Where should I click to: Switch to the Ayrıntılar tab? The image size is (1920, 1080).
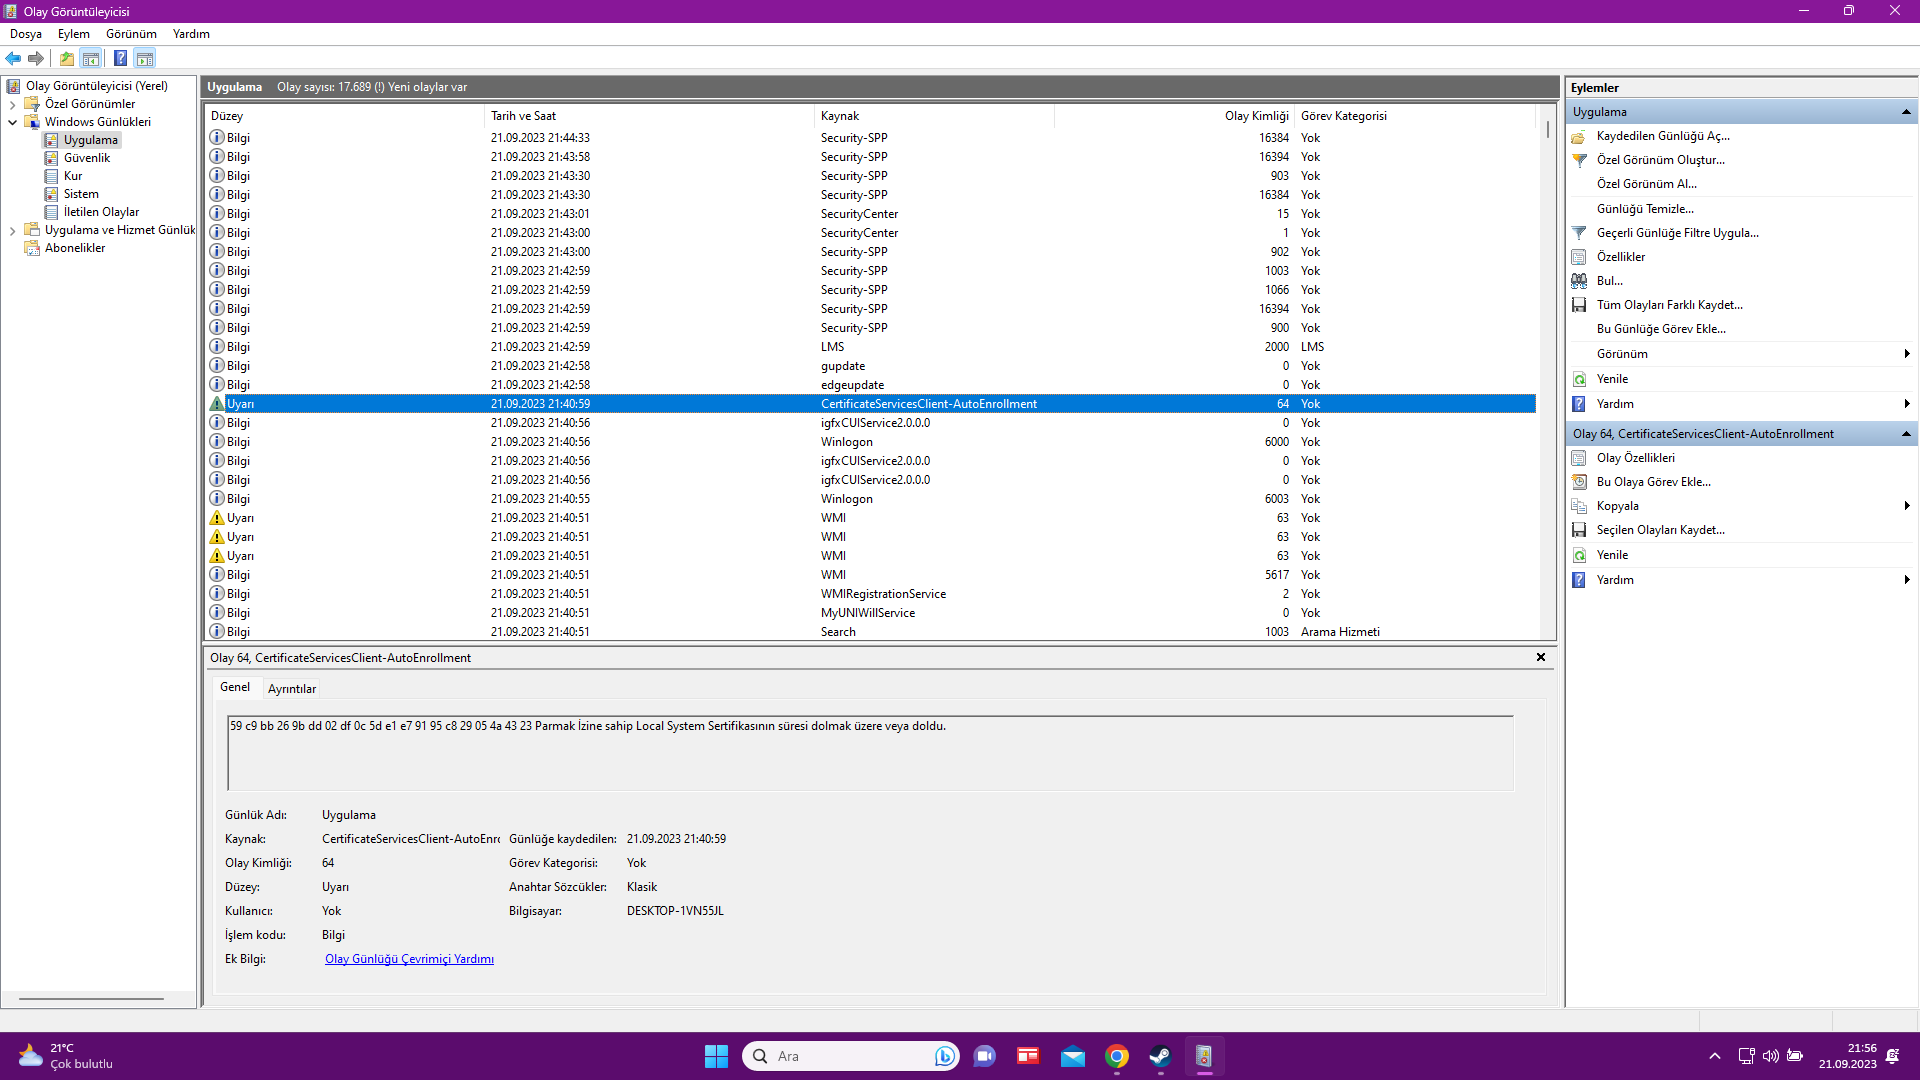pos(291,689)
